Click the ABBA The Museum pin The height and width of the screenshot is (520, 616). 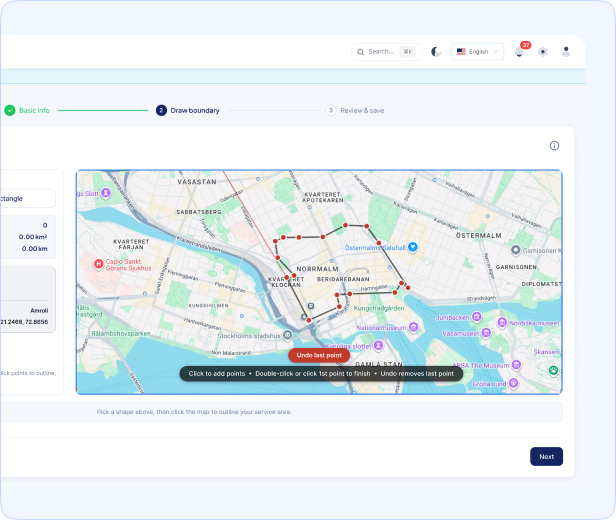516,365
